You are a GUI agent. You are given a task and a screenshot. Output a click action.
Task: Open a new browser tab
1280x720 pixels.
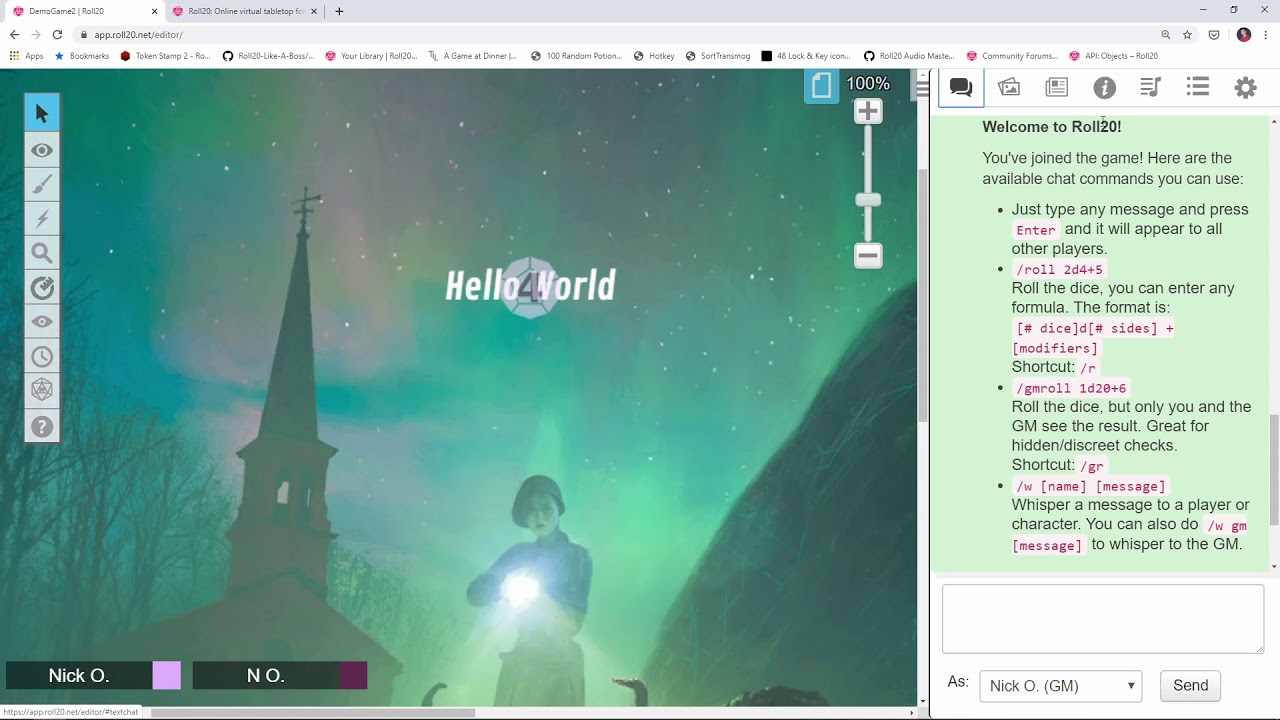coord(339,11)
